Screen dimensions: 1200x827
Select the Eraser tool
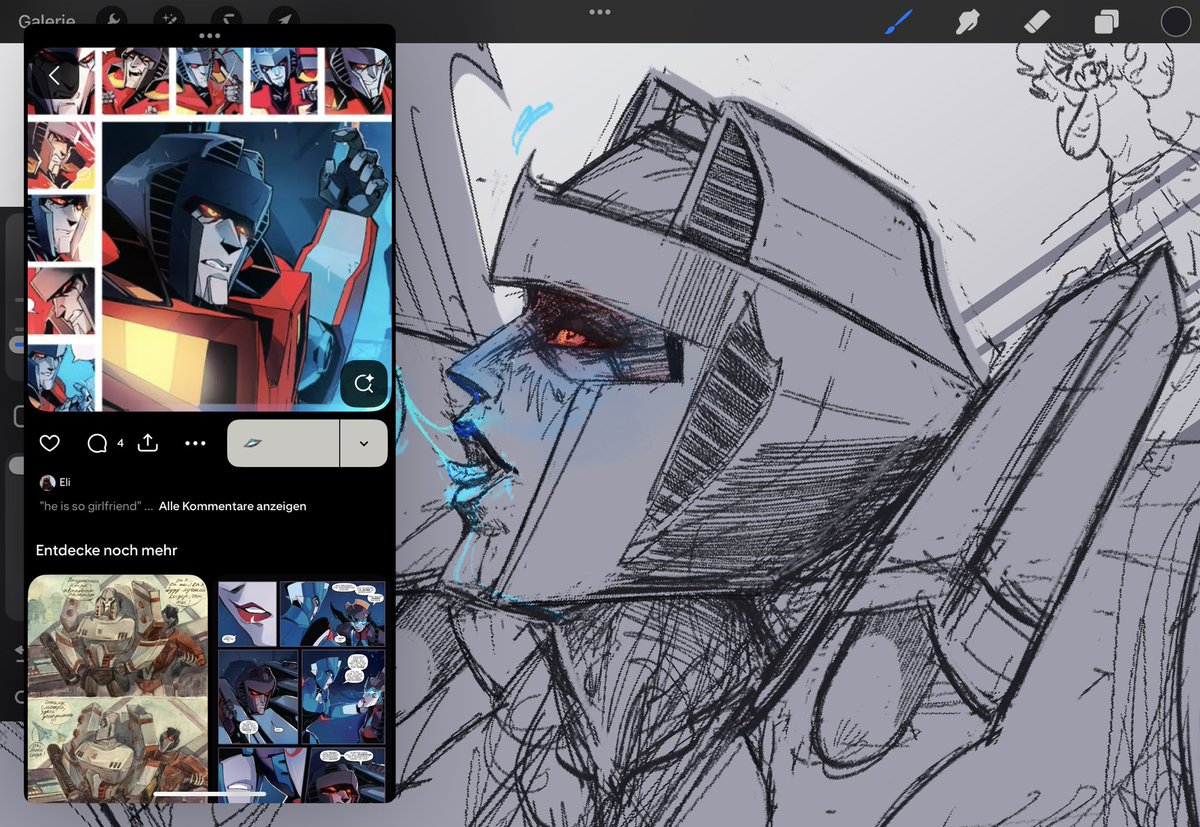click(x=1037, y=19)
